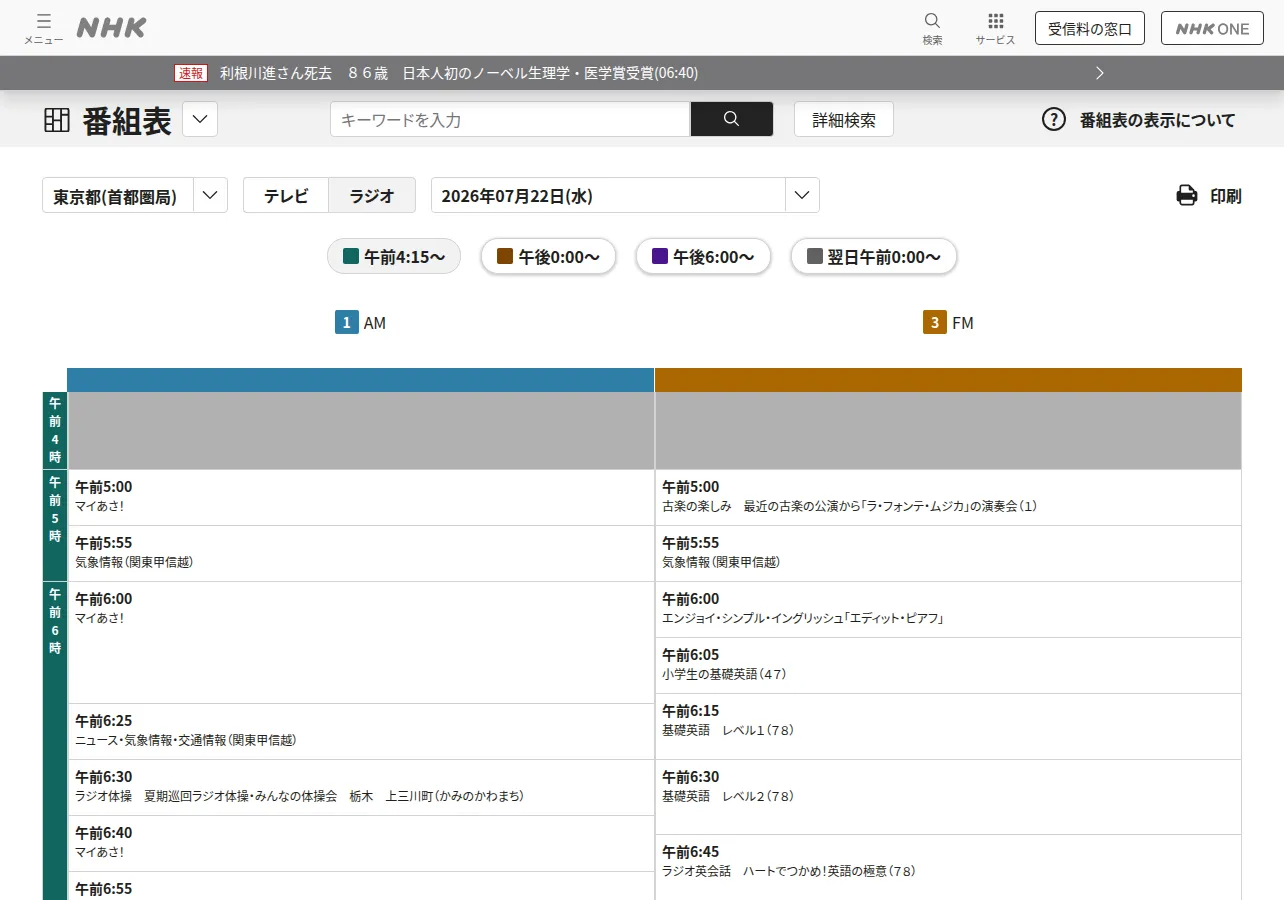
Task: Jump to 午後0:00〜 time block
Action: [548, 256]
